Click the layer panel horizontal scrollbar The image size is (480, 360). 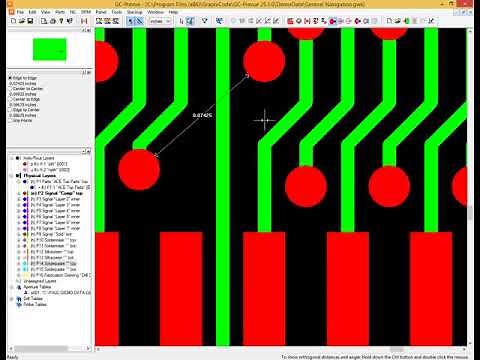point(41,349)
